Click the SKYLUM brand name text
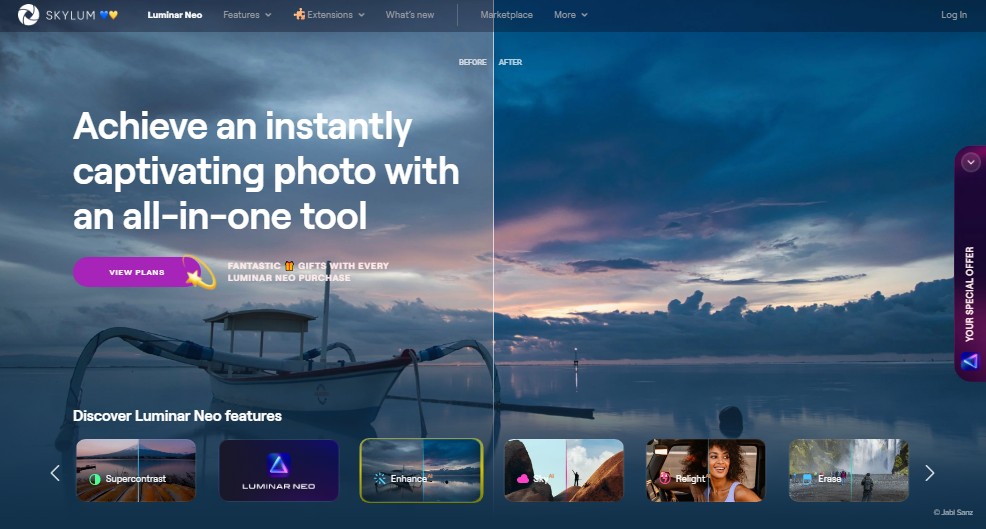The height and width of the screenshot is (529, 986). (x=70, y=14)
